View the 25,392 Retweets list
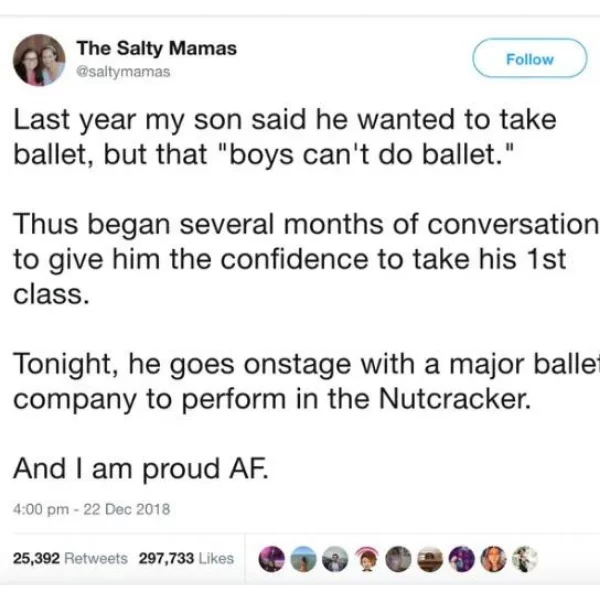600x600 pixels. point(70,559)
